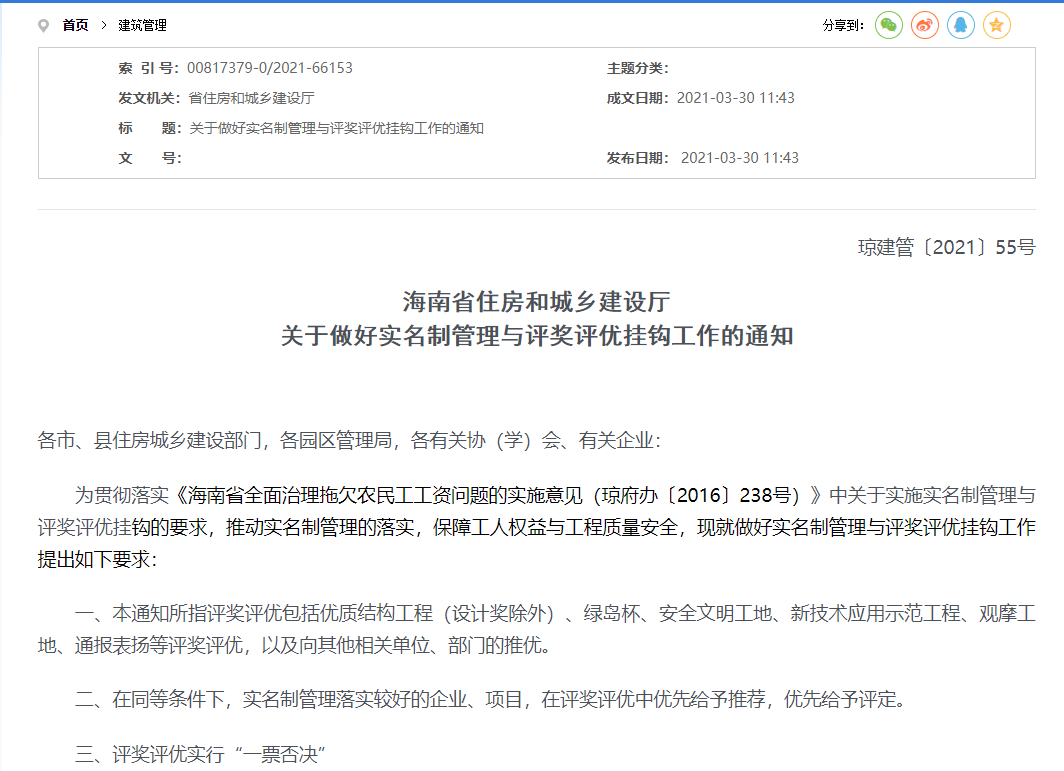This screenshot has width=1064, height=771.
Task: Click the paragraph starting 二、在同等条件下
Action: click(490, 700)
